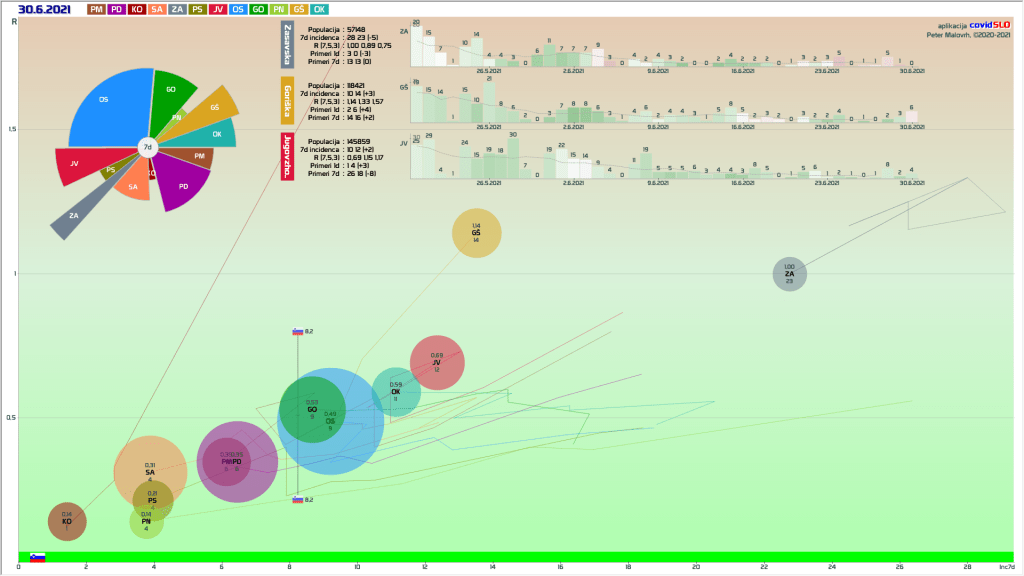Click the covidSLO application link
This screenshot has width=1024, height=576.
[x=990, y=26]
